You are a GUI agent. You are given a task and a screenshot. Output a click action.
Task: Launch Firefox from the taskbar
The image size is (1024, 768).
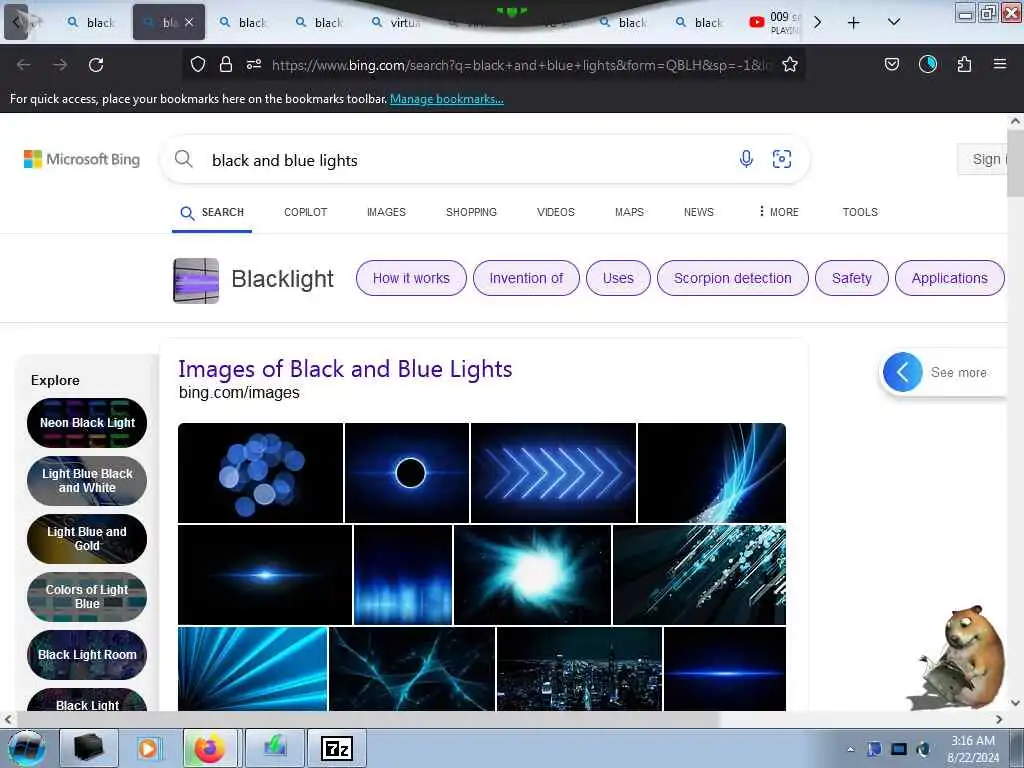click(x=209, y=748)
